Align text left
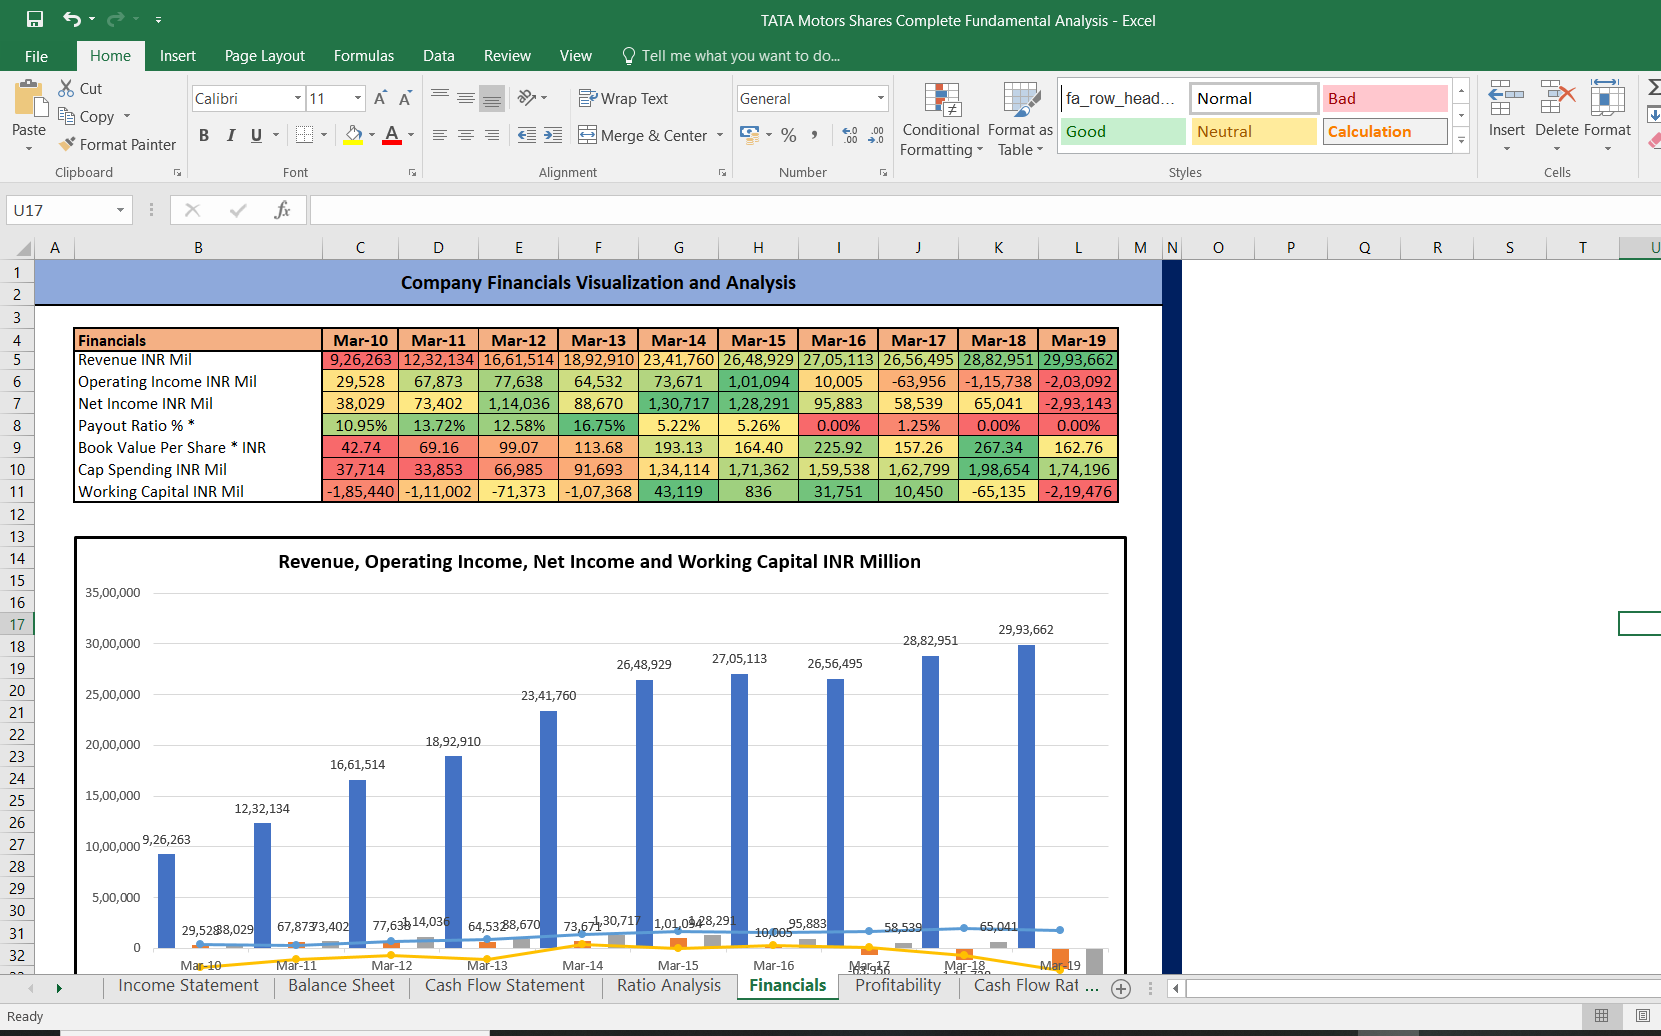Viewport: 1661px width, 1036px height. click(x=440, y=135)
